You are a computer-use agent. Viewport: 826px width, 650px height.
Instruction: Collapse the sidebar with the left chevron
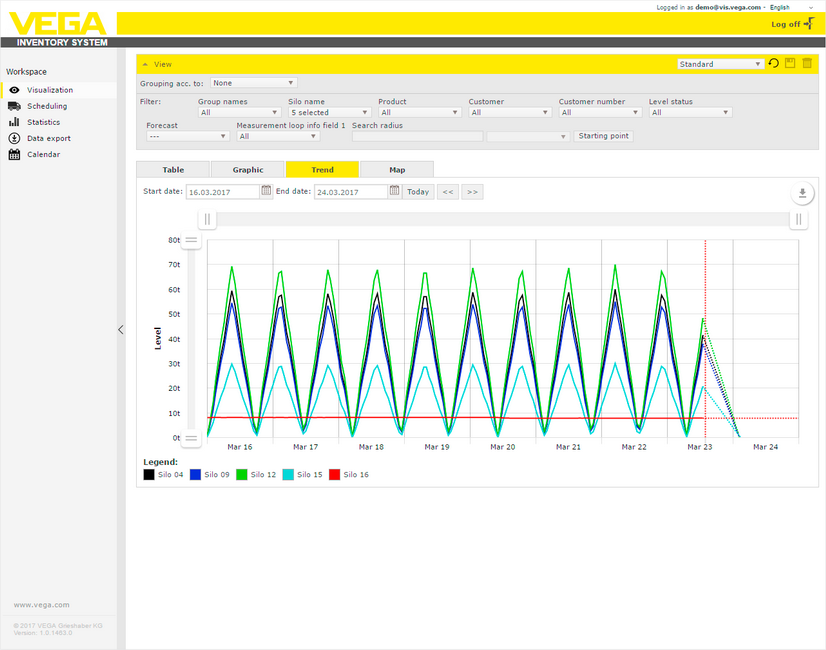121,329
